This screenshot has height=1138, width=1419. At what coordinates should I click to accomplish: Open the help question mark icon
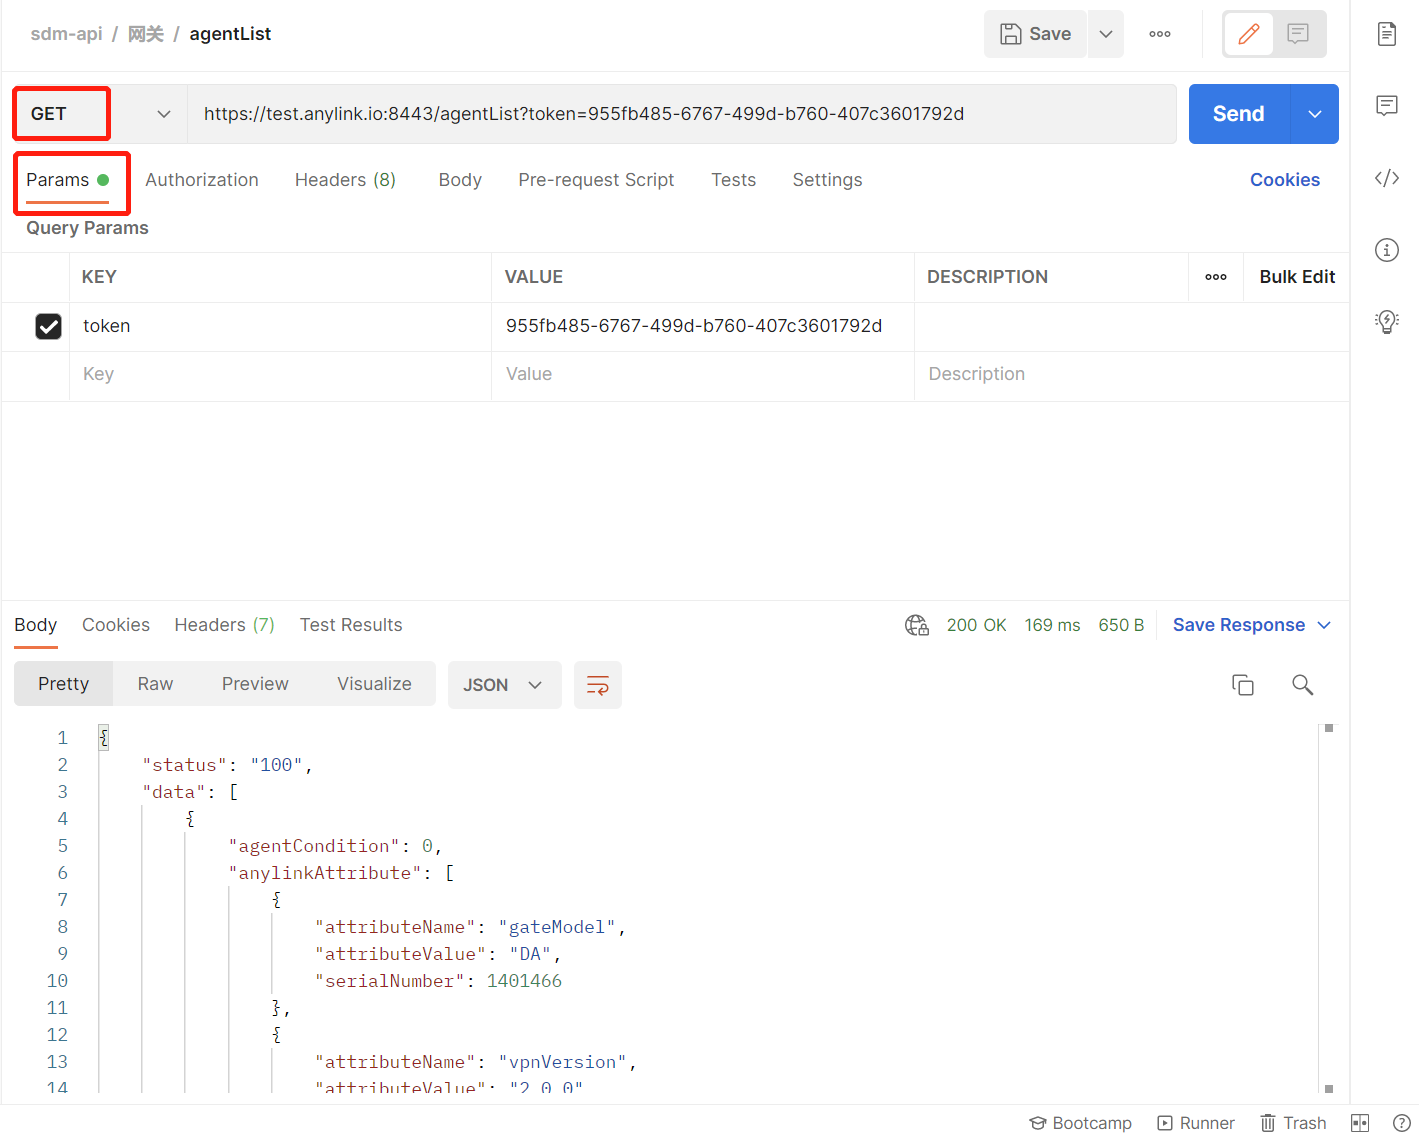(1402, 1123)
